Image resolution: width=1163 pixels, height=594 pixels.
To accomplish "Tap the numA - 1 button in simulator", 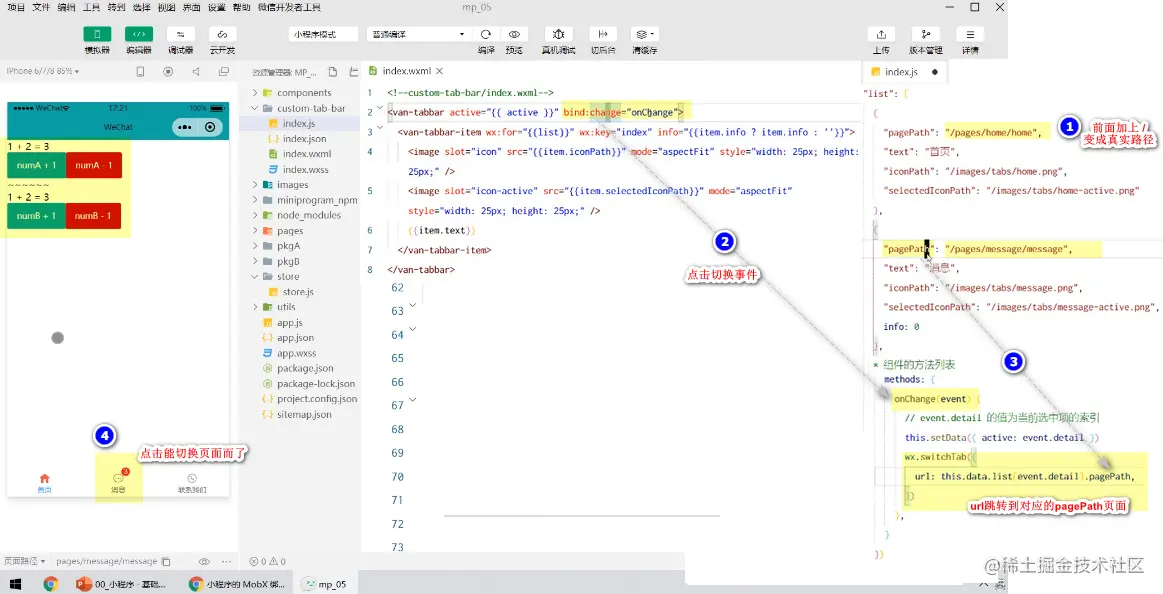I will point(93,165).
